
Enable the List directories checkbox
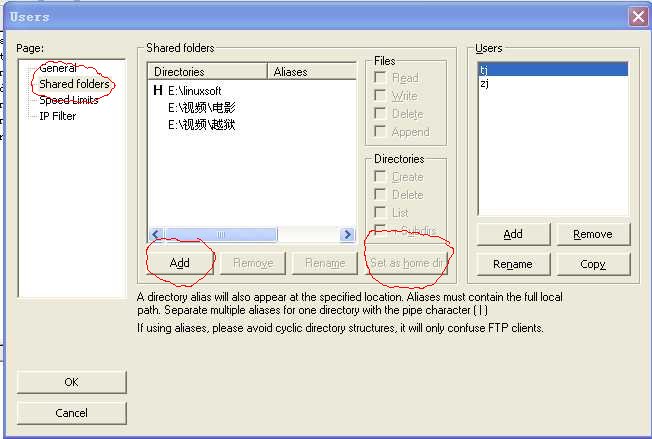click(380, 213)
